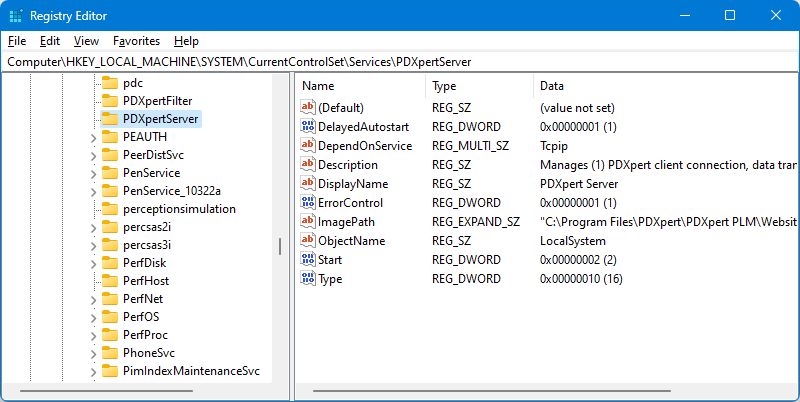Select the PhoneSvc tree key label

[149, 353]
